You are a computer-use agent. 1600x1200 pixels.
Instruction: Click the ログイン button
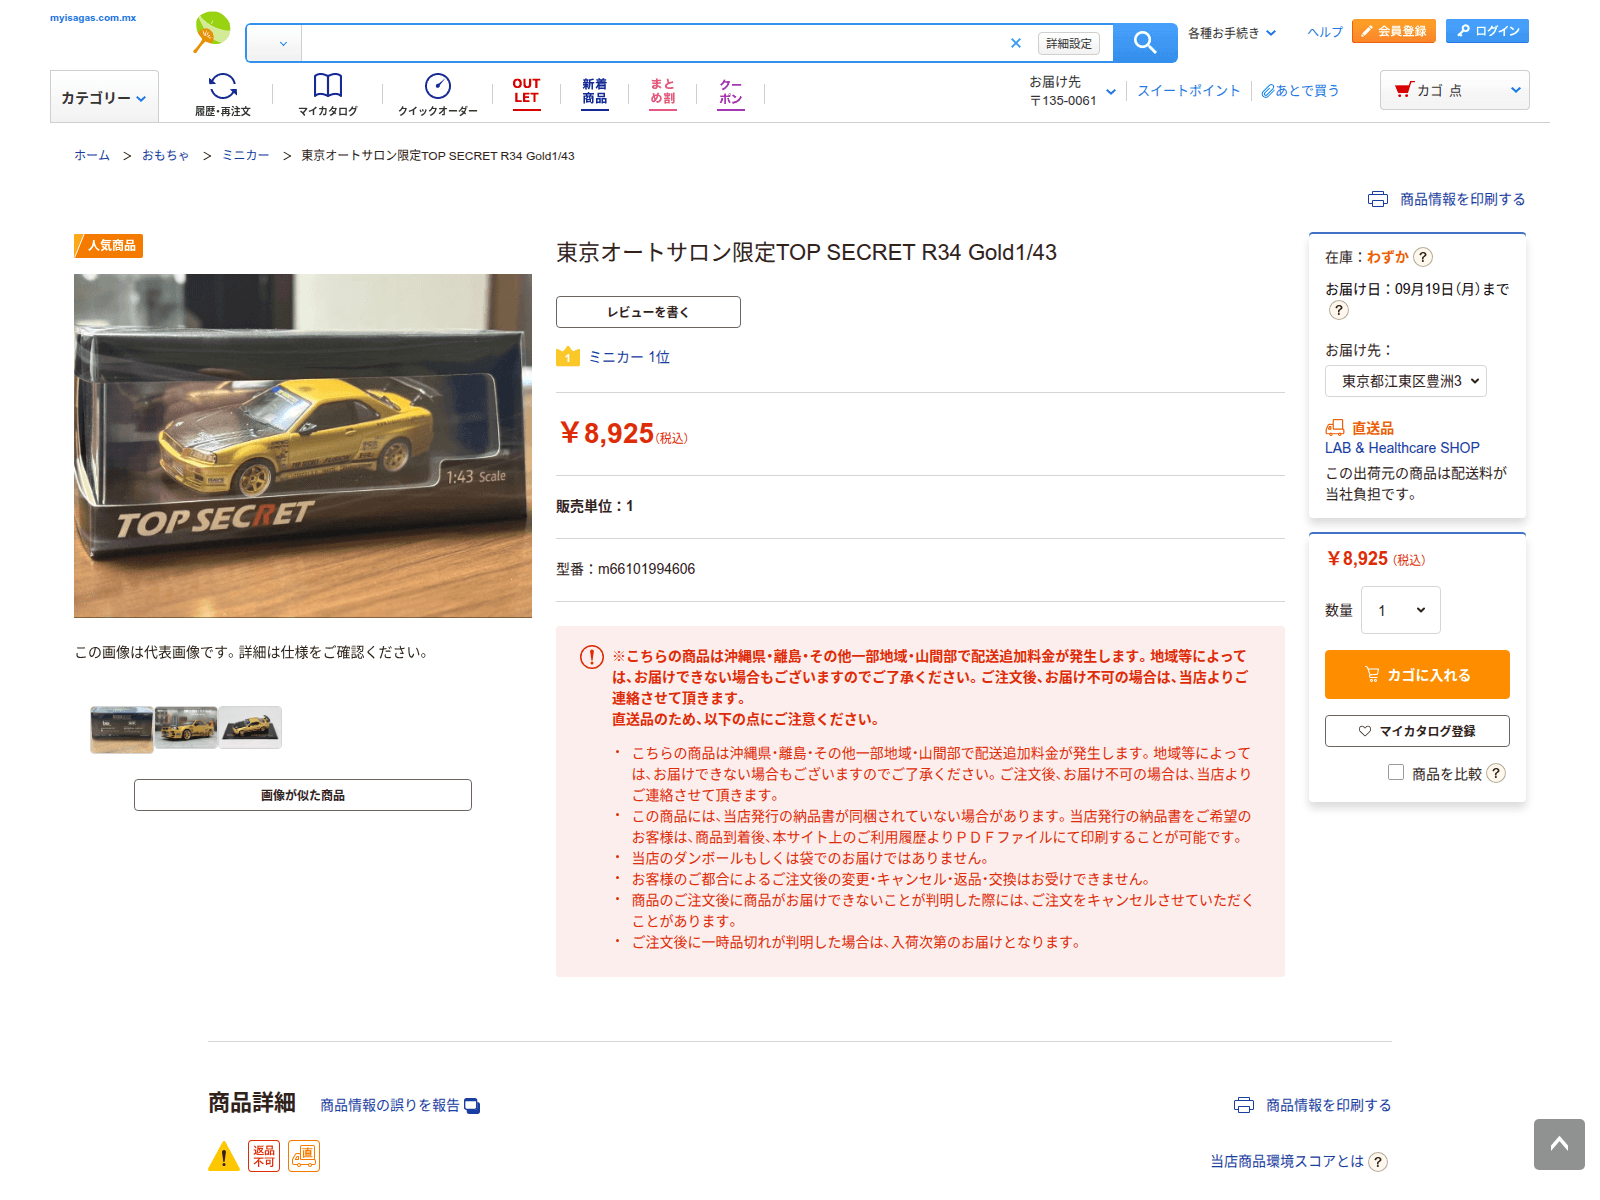pos(1488,31)
